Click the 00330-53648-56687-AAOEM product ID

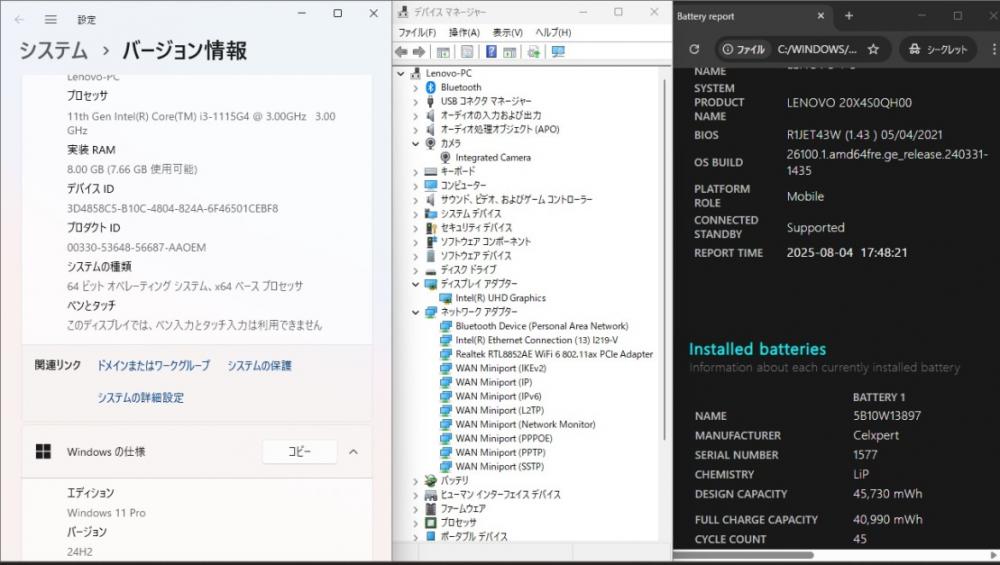coord(136,247)
